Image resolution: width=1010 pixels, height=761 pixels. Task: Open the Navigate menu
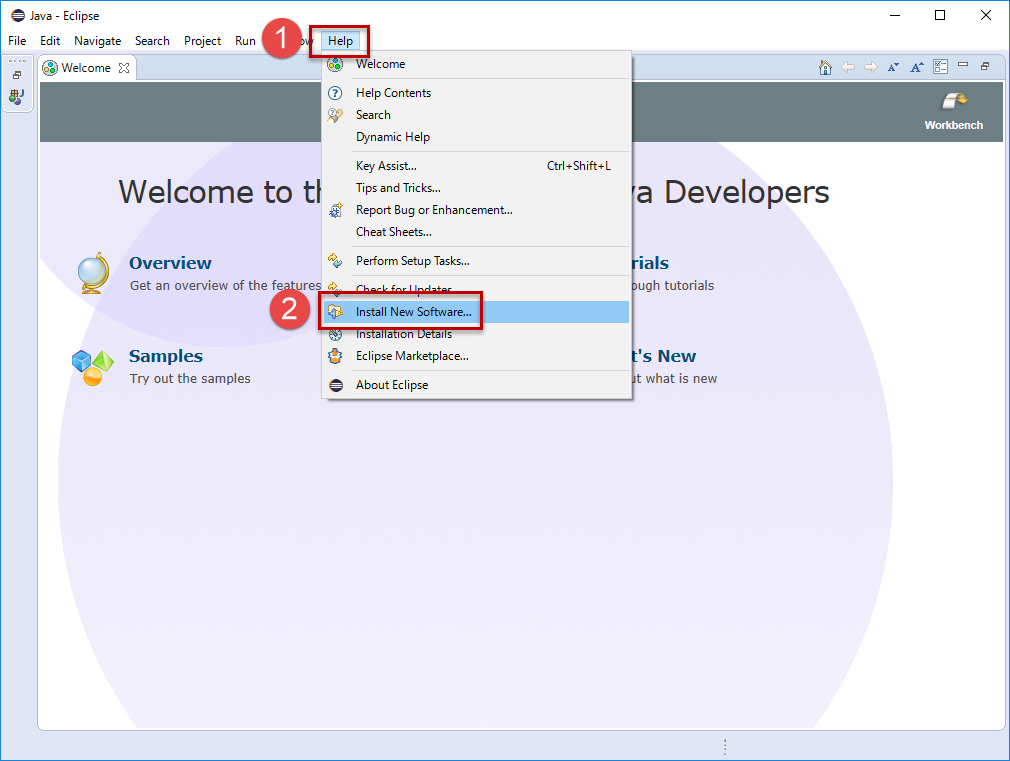[97, 41]
